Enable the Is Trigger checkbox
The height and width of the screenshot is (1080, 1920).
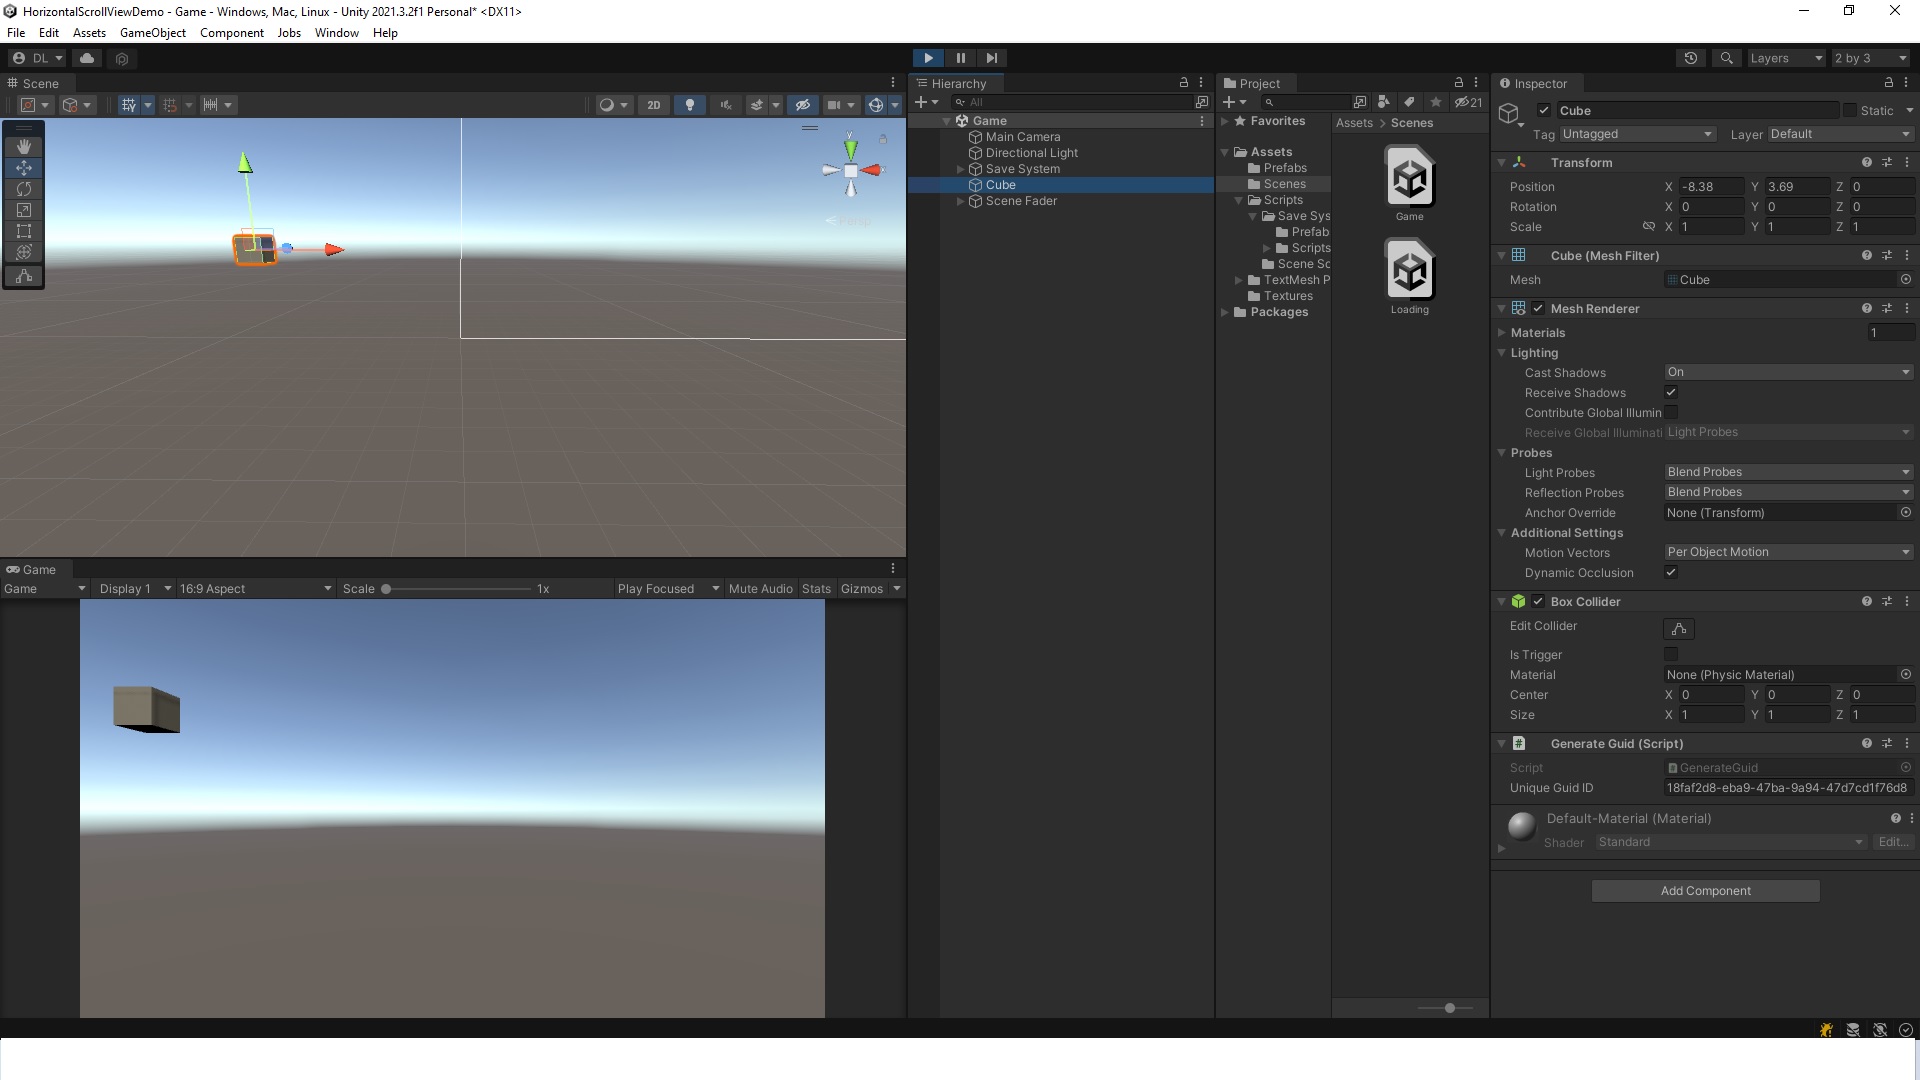pyautogui.click(x=1671, y=654)
